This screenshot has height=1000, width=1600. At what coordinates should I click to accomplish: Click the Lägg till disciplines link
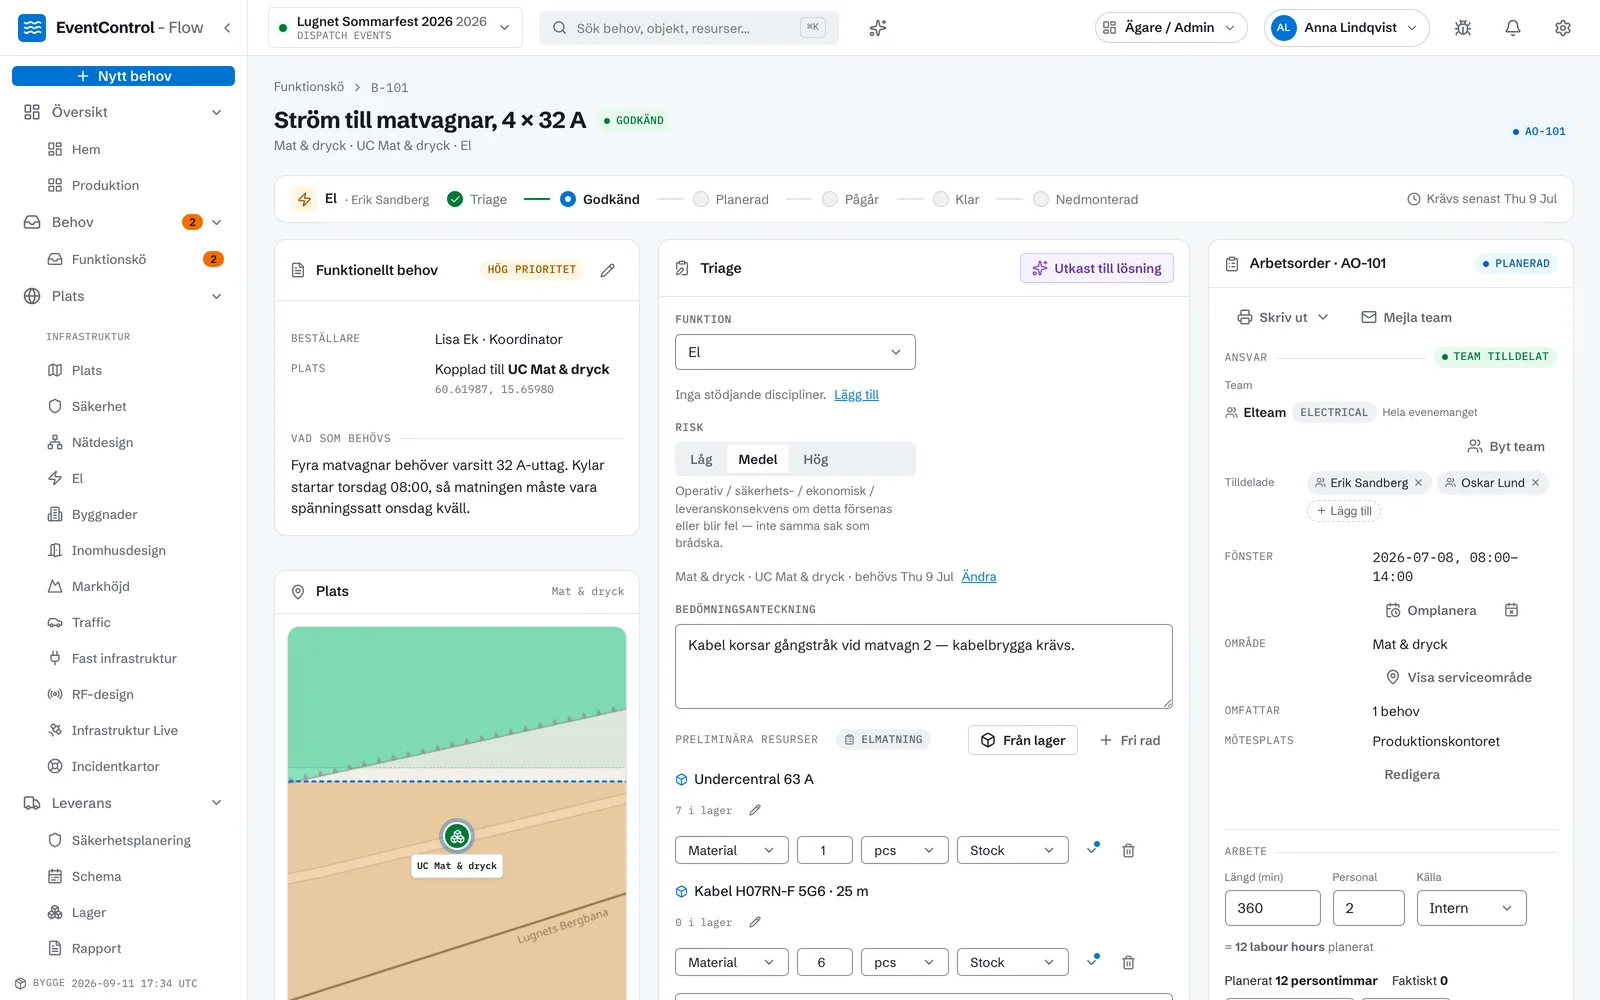(857, 395)
